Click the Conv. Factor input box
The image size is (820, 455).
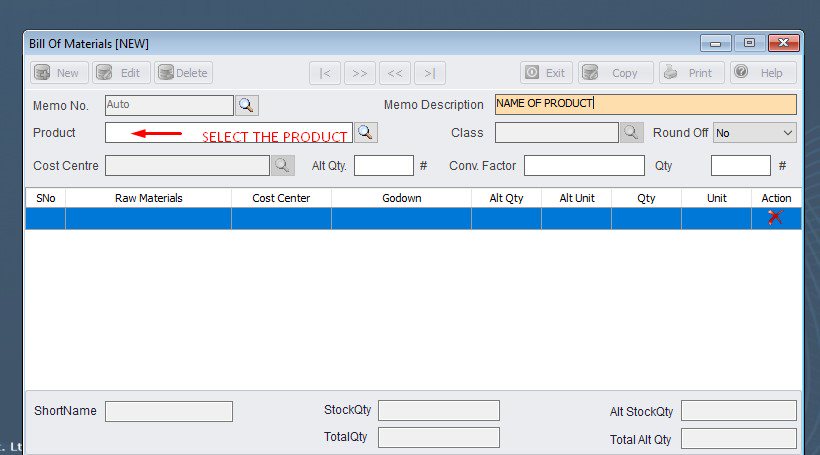[584, 166]
